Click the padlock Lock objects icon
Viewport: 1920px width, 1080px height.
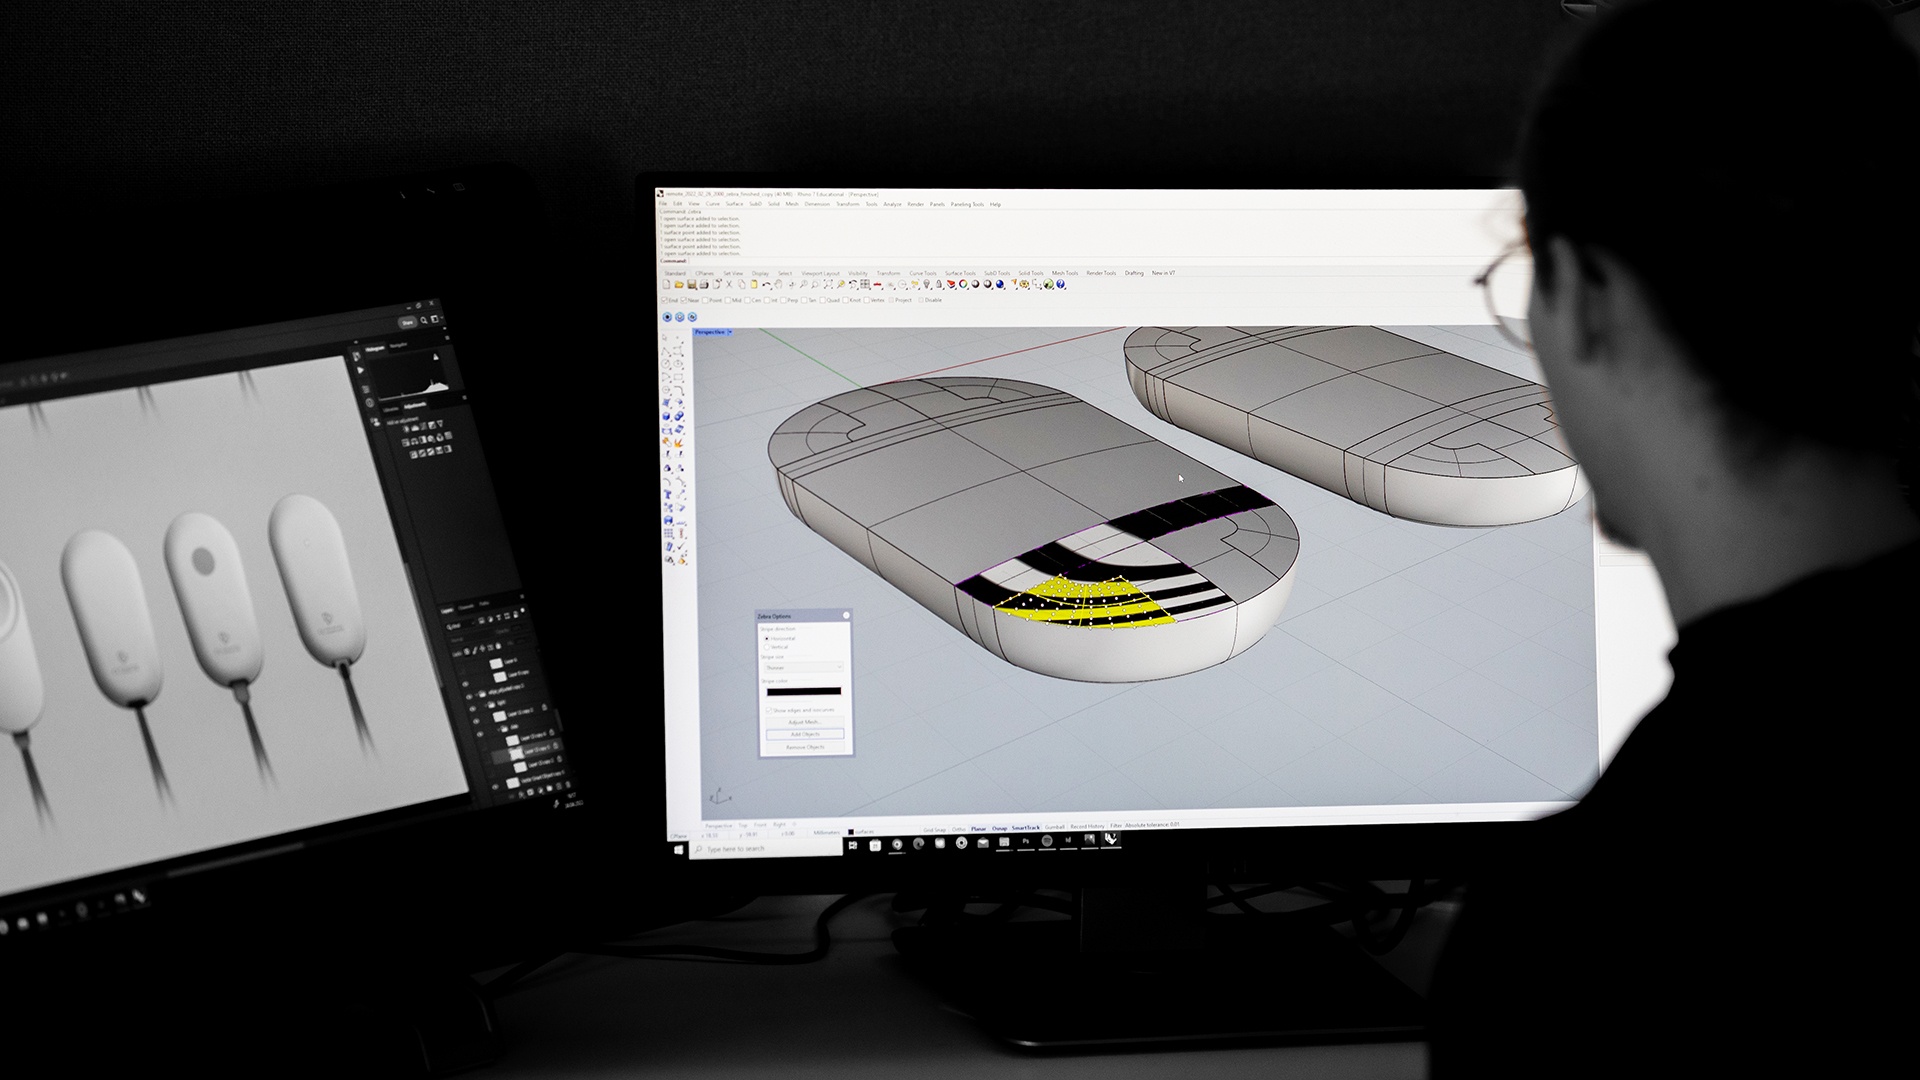tap(939, 284)
